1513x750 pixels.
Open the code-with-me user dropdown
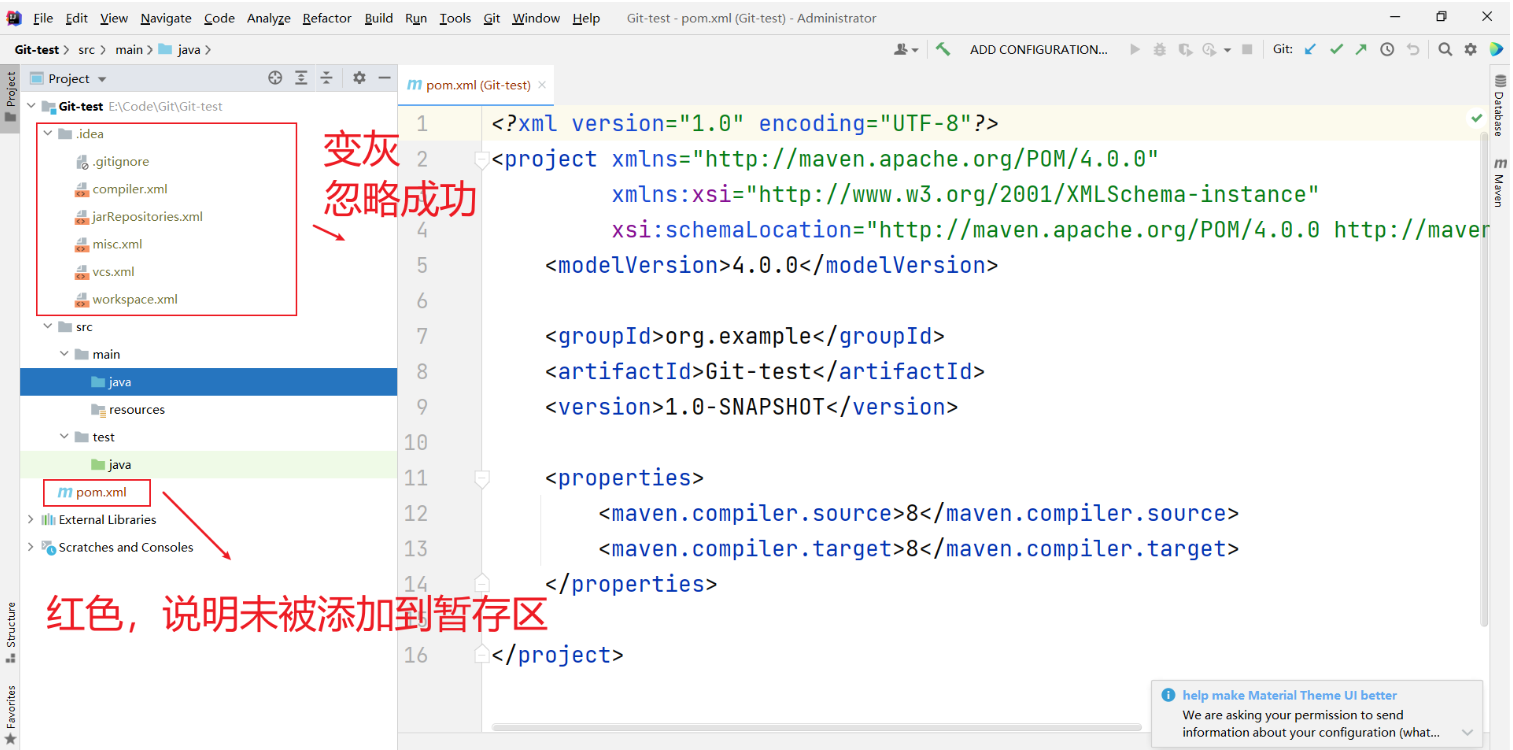pyautogui.click(x=907, y=49)
